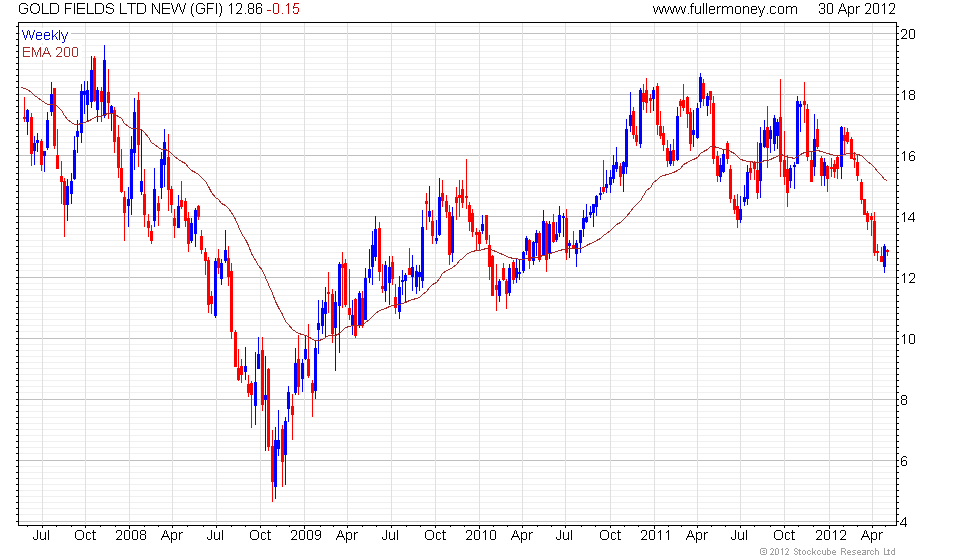
Task: Click the Oct label right before 2009
Action: point(260,536)
